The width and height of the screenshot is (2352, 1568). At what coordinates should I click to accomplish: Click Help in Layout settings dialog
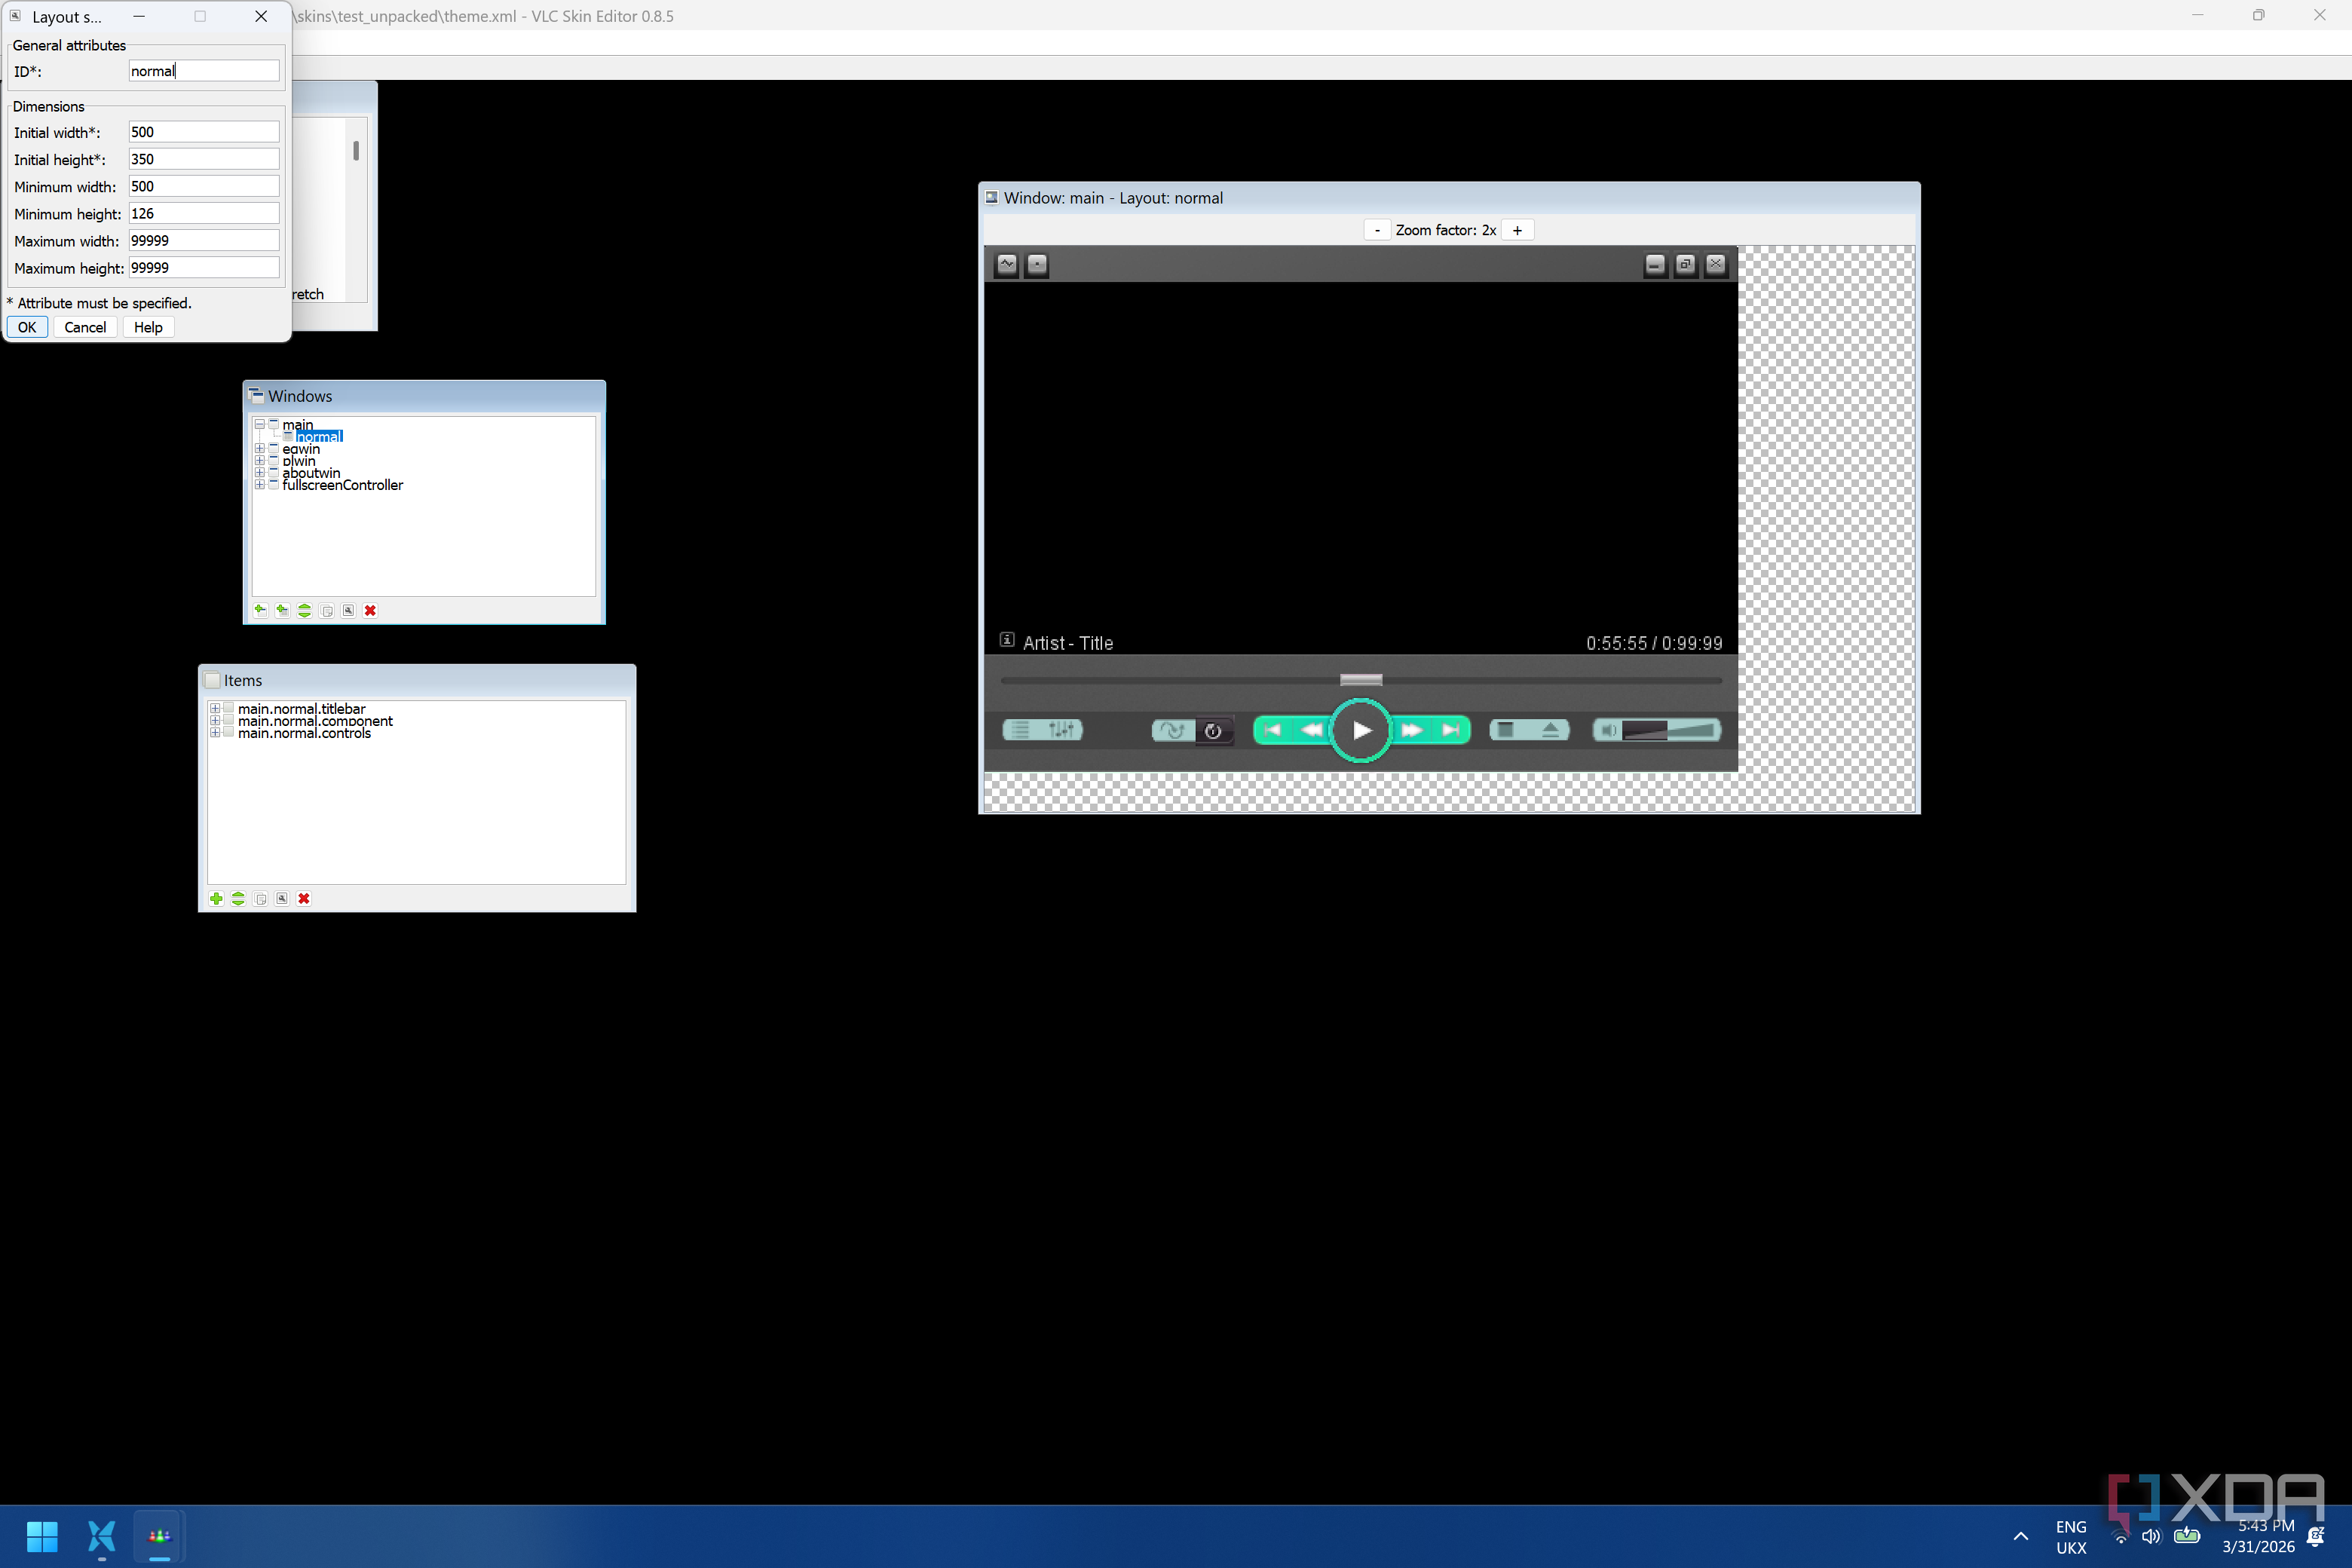click(148, 328)
